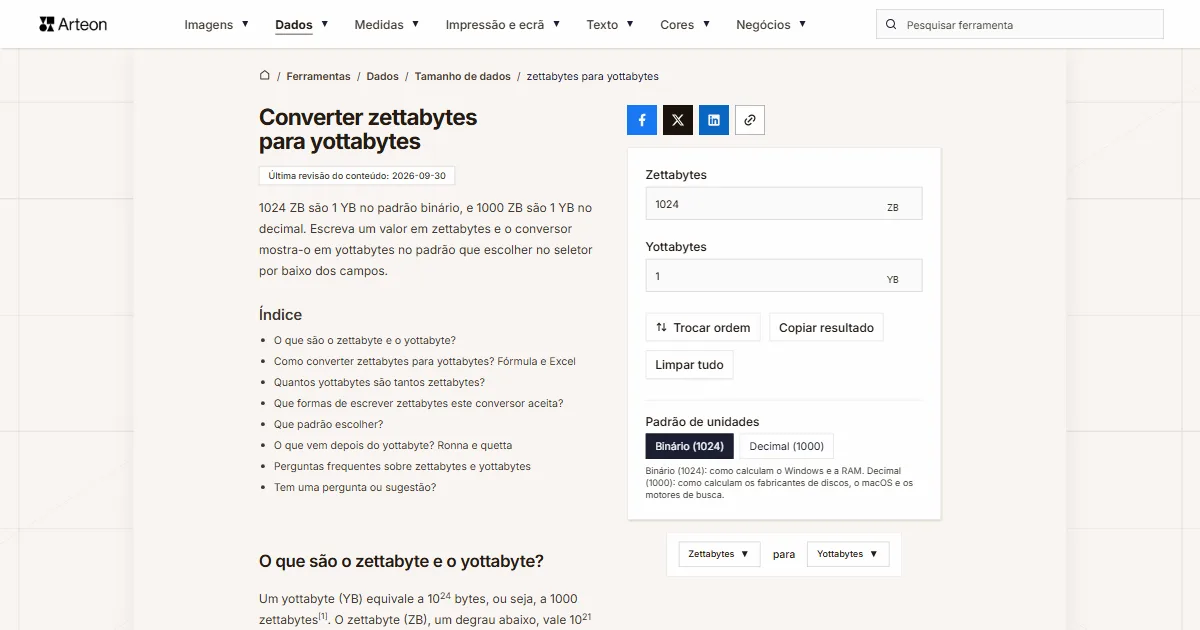
Task: Click the Limpar tudo button
Action: [689, 365]
